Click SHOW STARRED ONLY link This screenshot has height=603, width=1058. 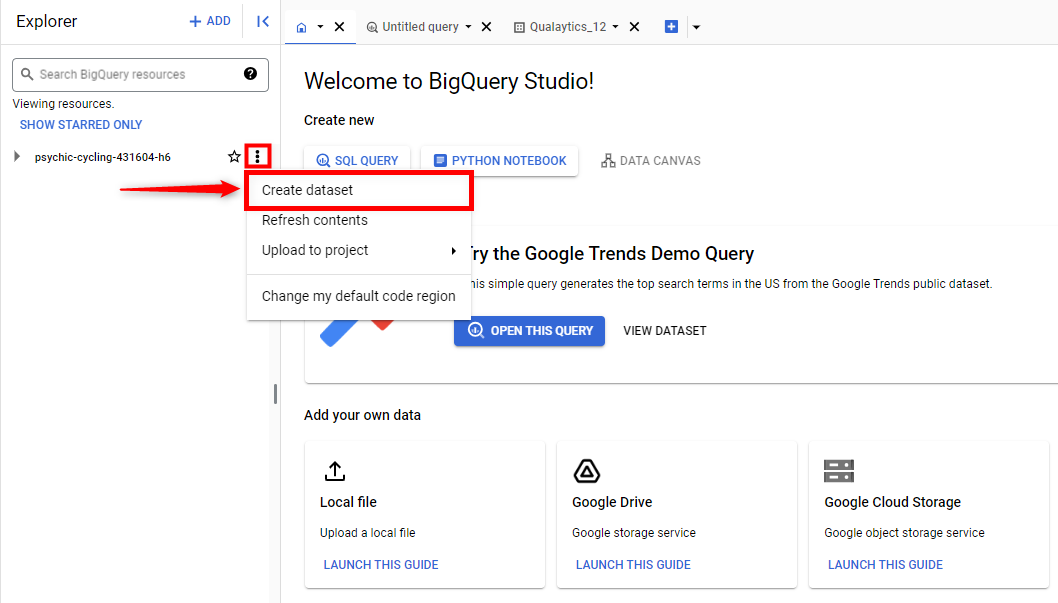point(81,125)
